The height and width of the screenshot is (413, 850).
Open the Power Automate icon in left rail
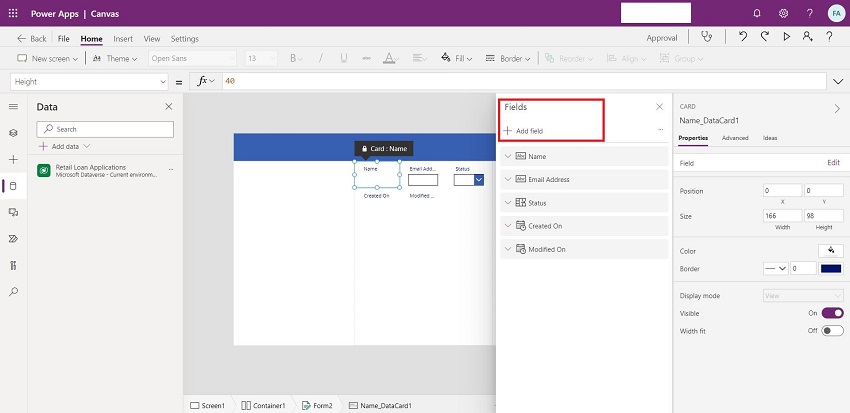[14, 239]
